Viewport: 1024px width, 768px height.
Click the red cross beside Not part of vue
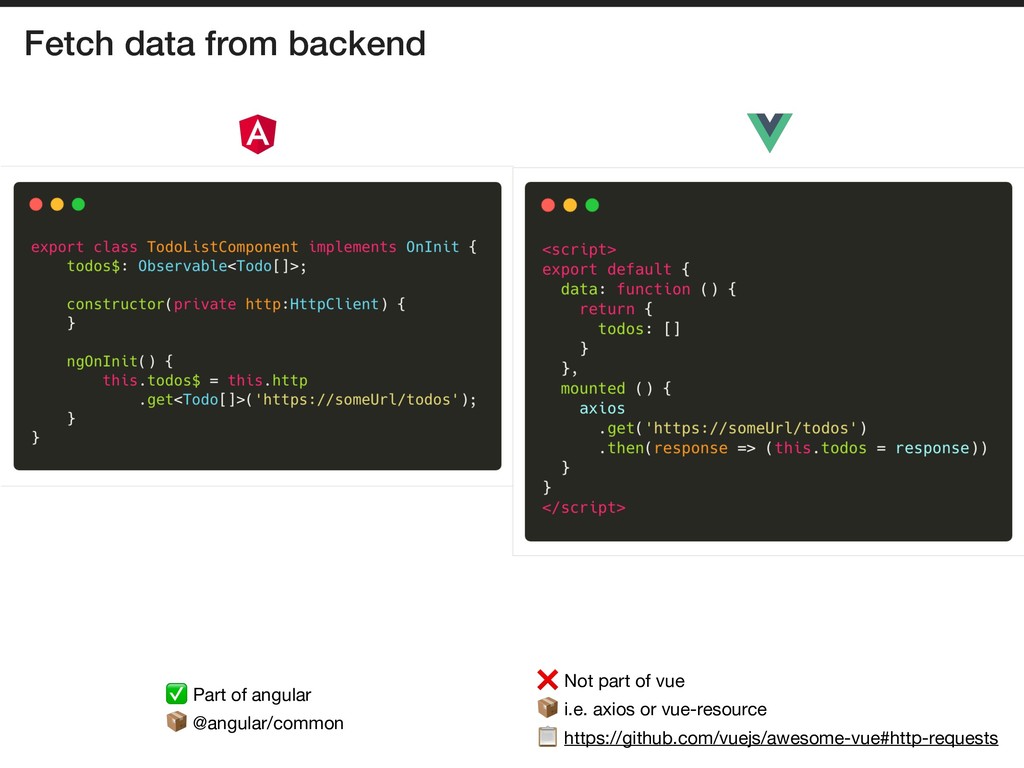547,680
